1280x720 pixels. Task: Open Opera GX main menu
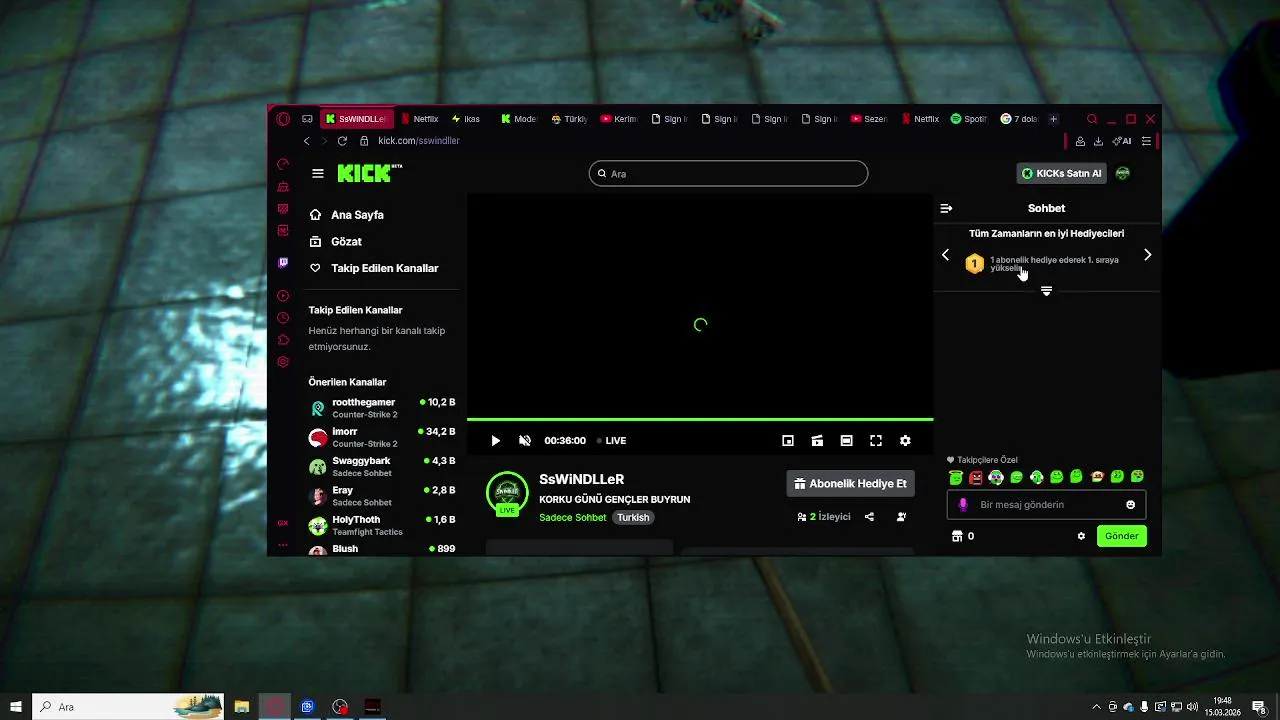pyautogui.click(x=283, y=119)
